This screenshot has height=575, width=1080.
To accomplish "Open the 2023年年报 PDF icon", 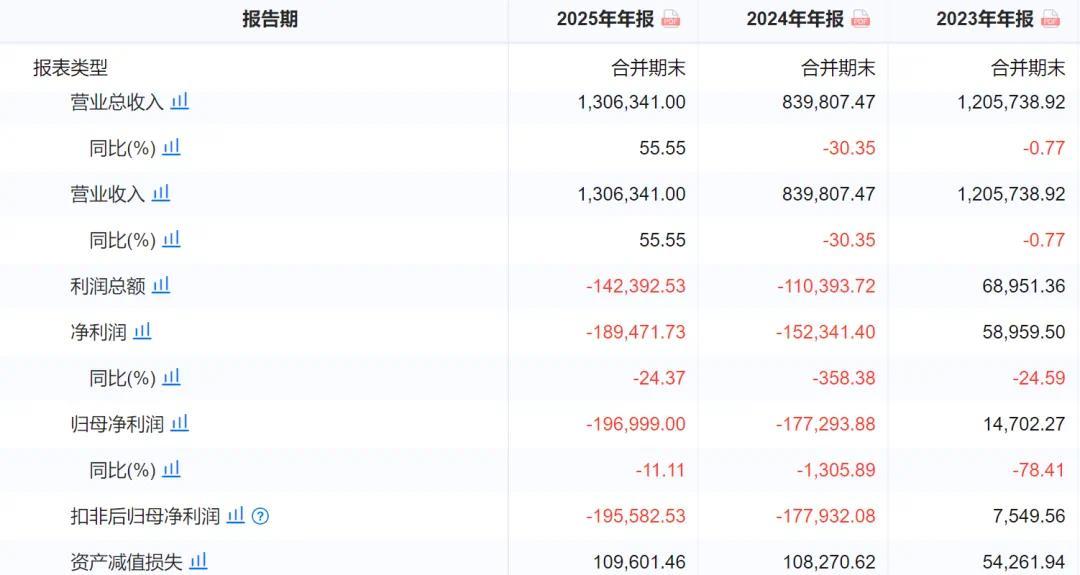I will click(x=1050, y=19).
